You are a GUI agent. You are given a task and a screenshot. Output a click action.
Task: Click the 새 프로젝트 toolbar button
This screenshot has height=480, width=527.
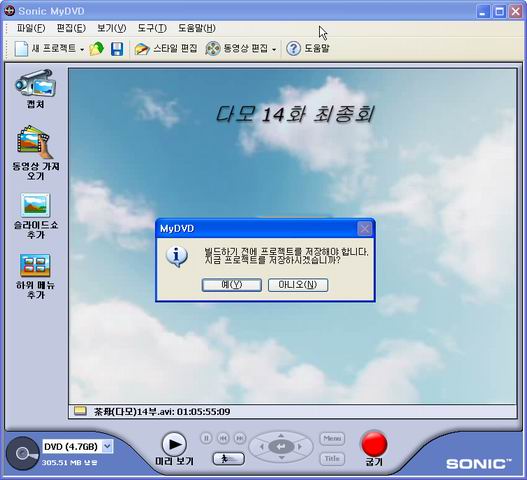pyautogui.click(x=45, y=49)
